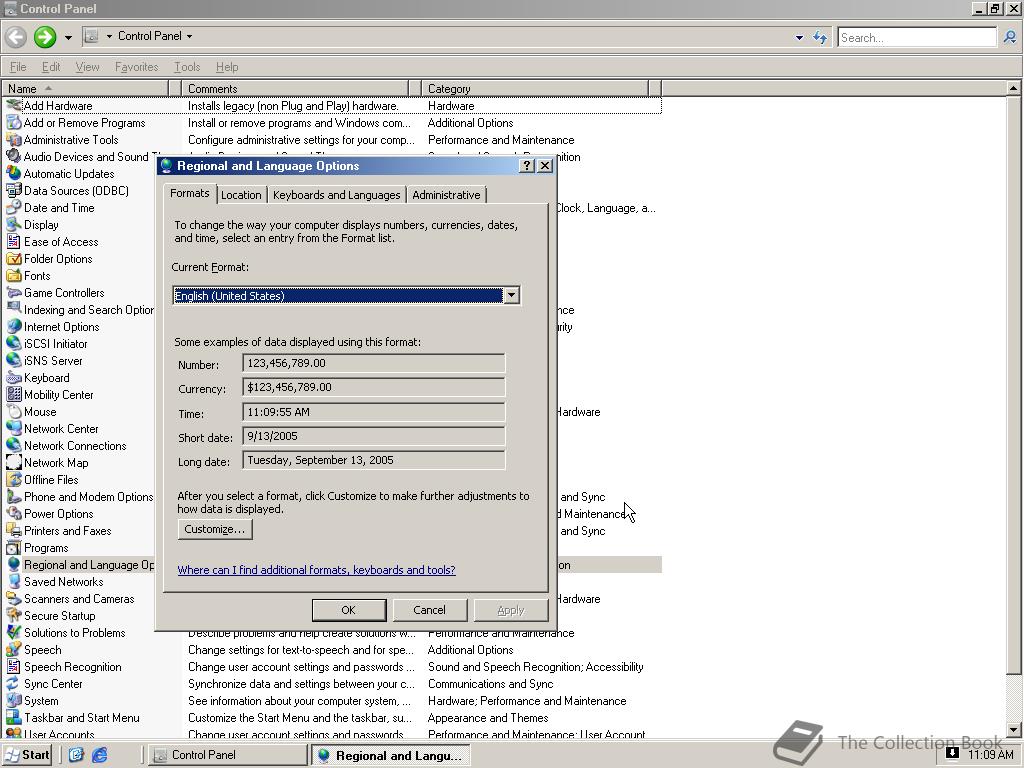This screenshot has height=768, width=1024.
Task: Click the green Forward navigation button
Action: pyautogui.click(x=44, y=37)
